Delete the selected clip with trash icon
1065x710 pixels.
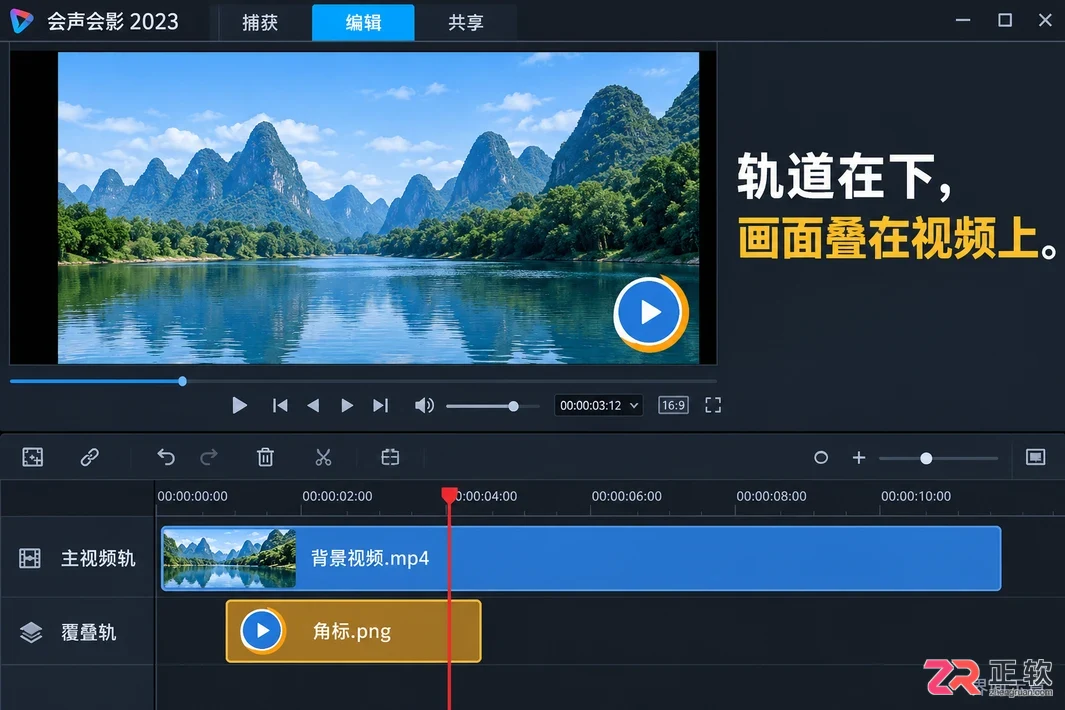(x=266, y=457)
